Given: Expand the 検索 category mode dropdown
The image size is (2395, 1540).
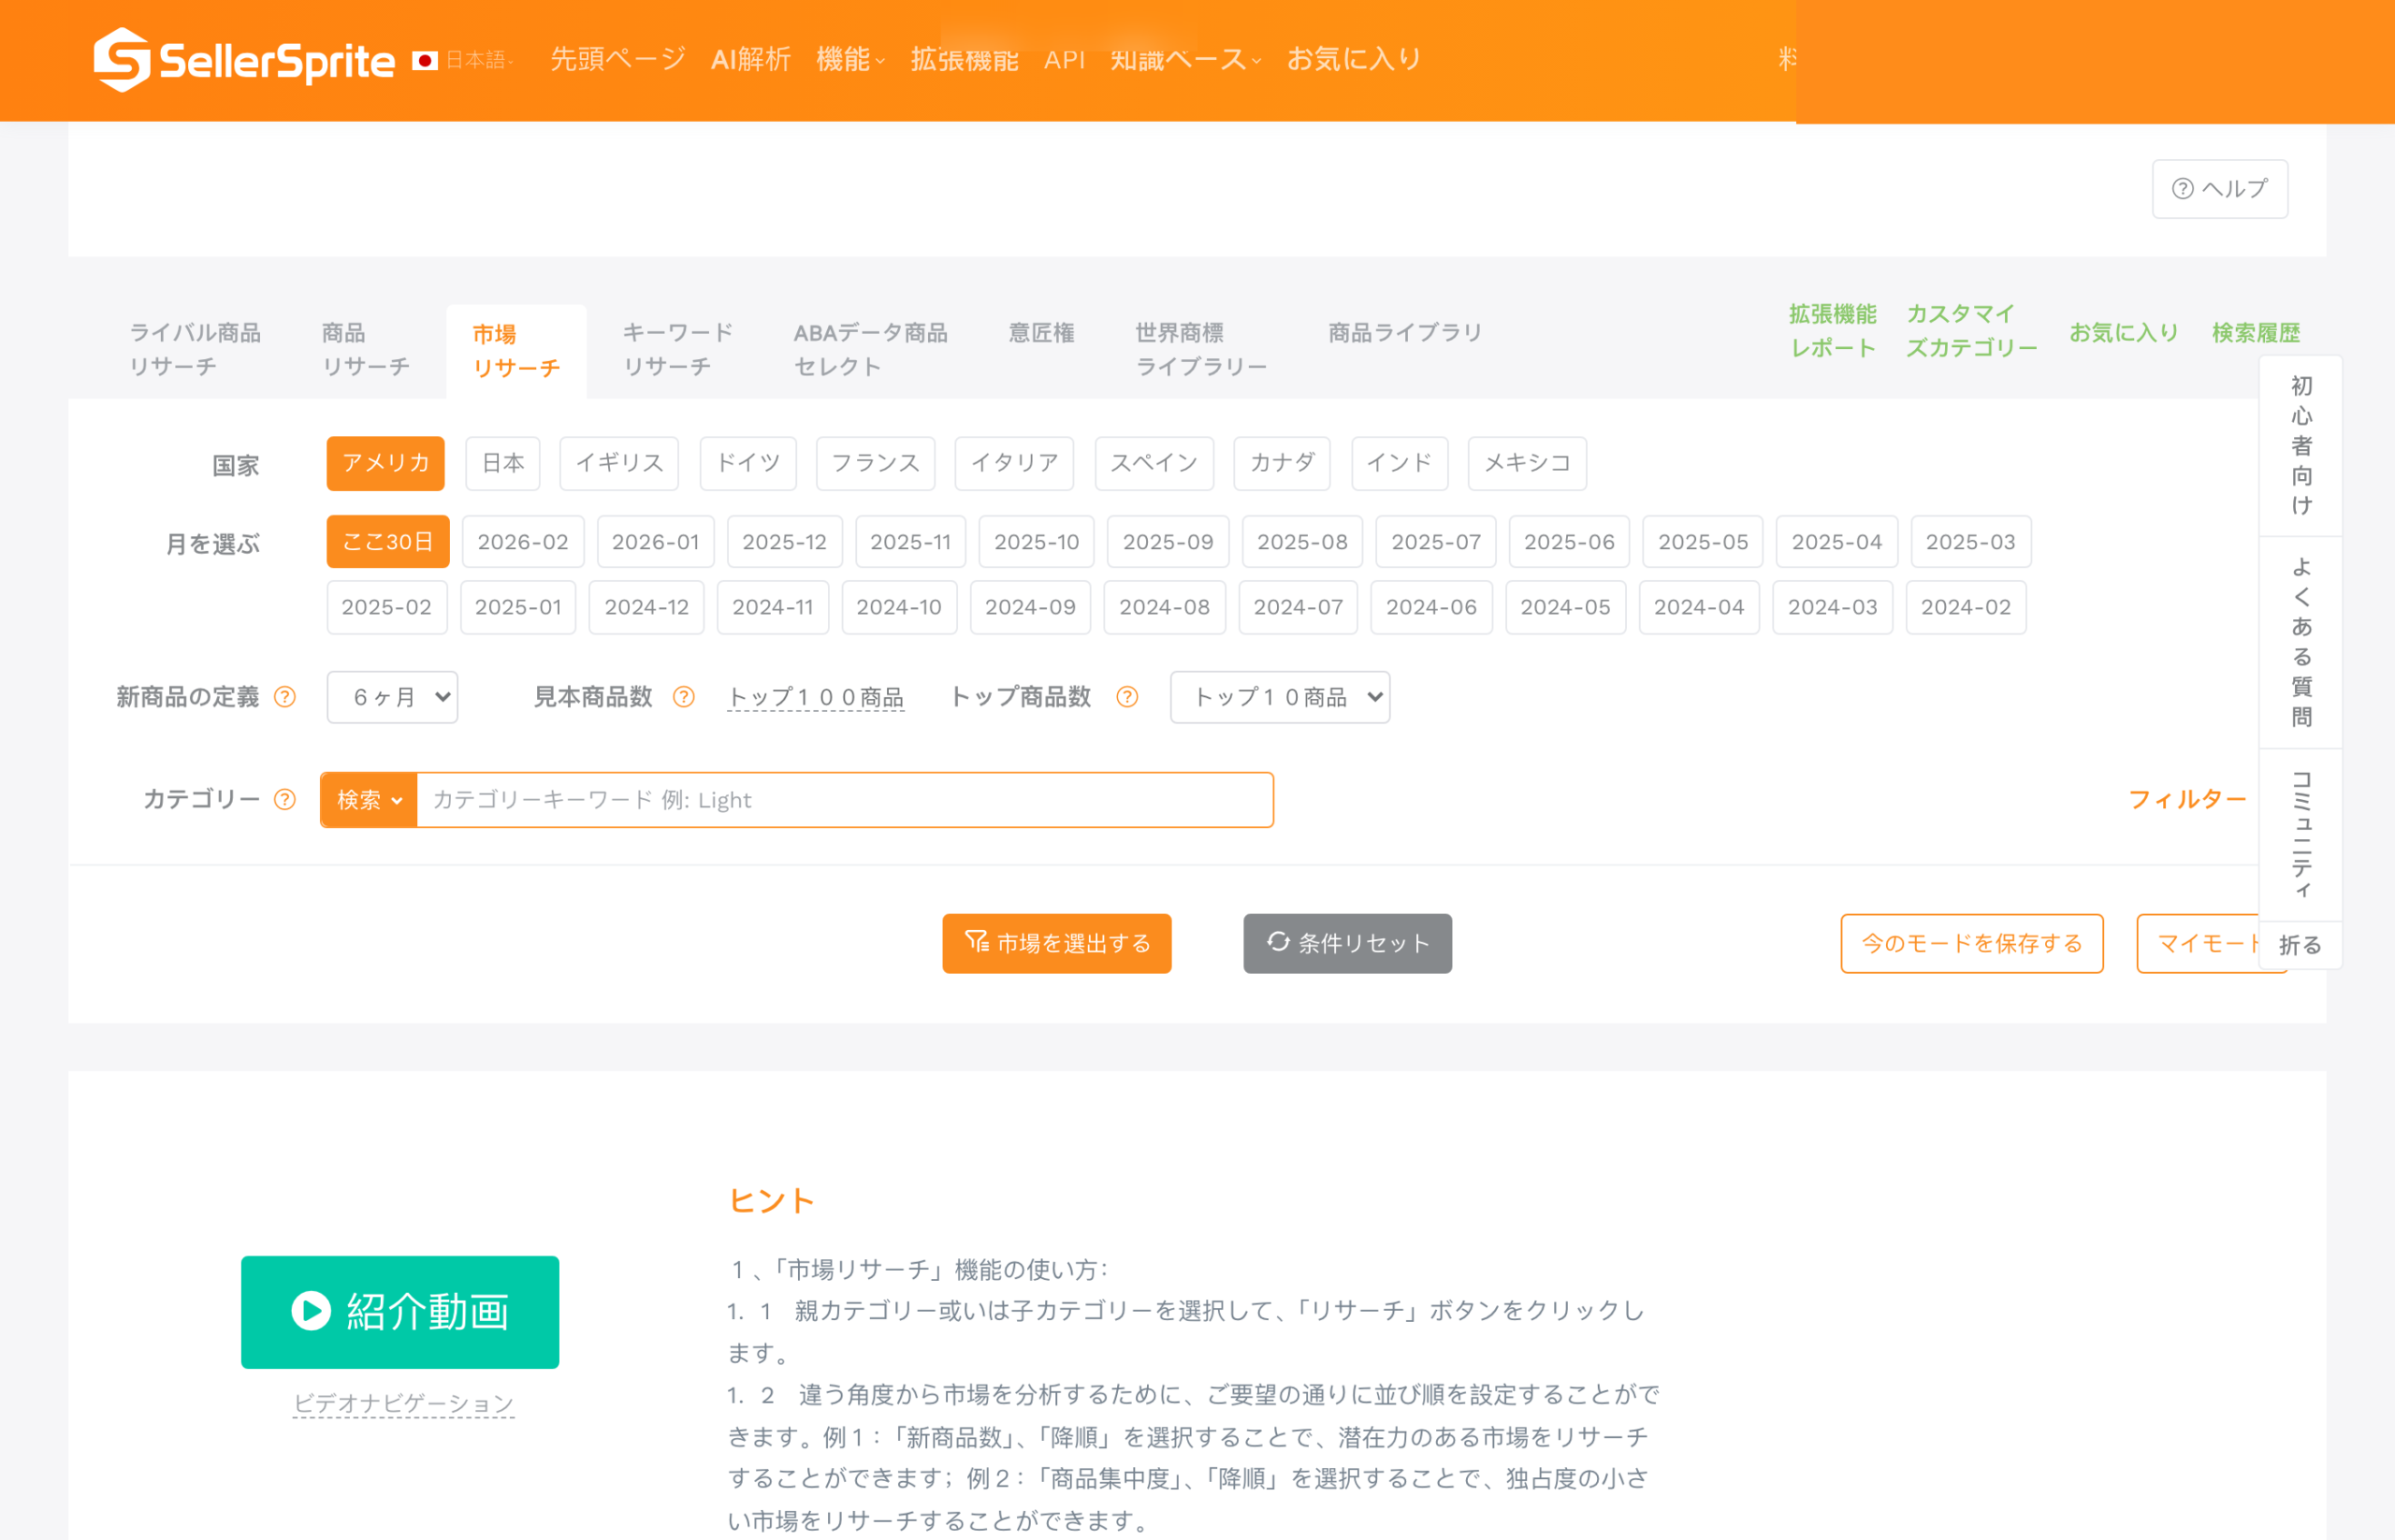Looking at the screenshot, I should 369,800.
